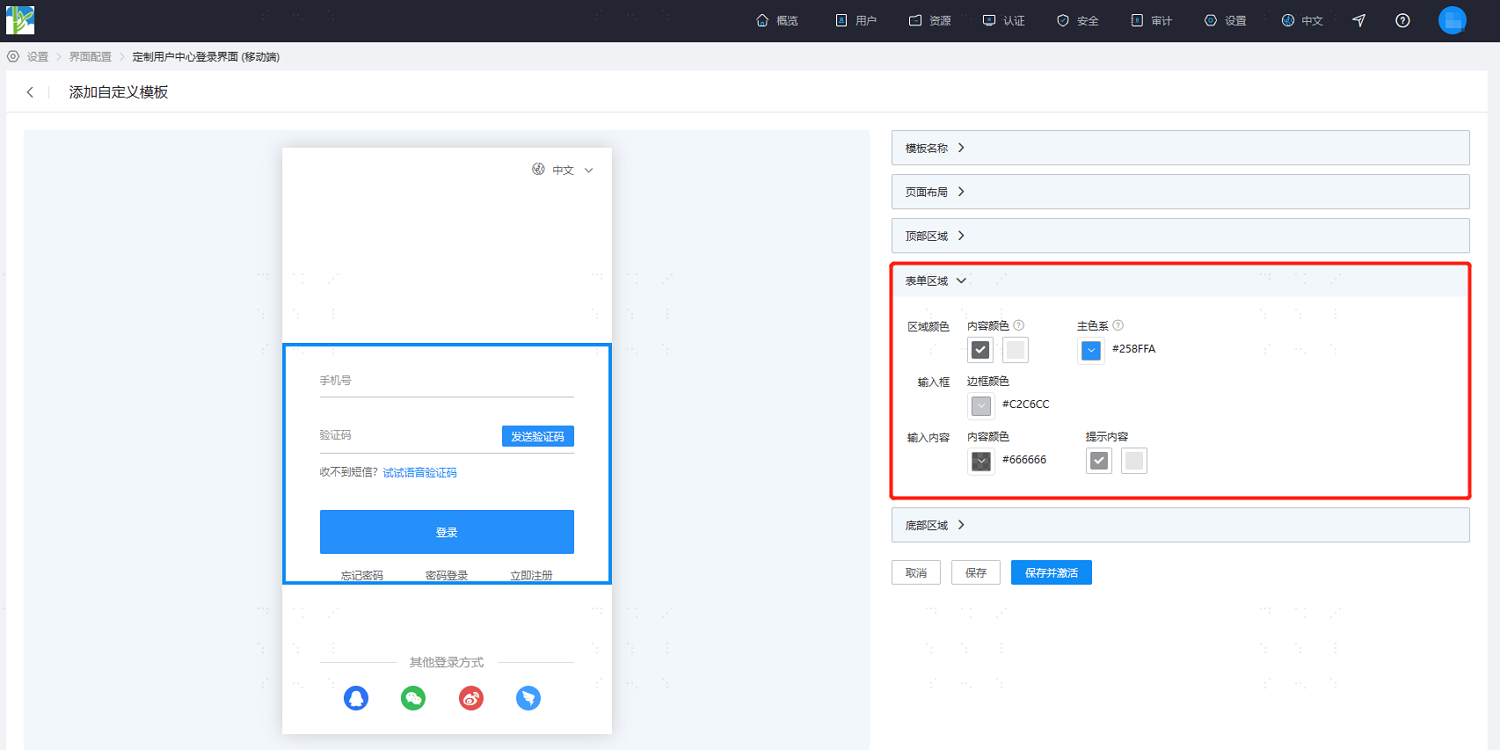The height and width of the screenshot is (750, 1500).
Task: Open the 设置 menu in top navigation
Action: tap(1226, 20)
